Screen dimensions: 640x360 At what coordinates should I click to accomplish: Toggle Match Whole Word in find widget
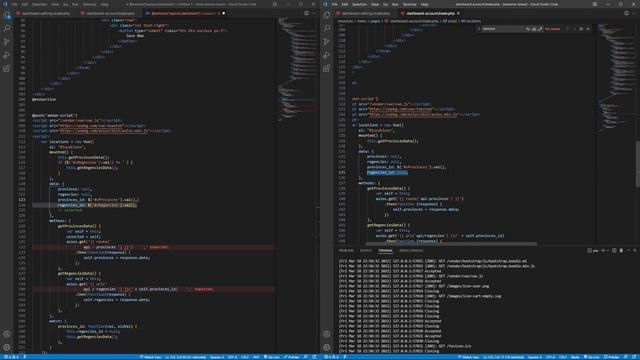pyautogui.click(x=534, y=29)
